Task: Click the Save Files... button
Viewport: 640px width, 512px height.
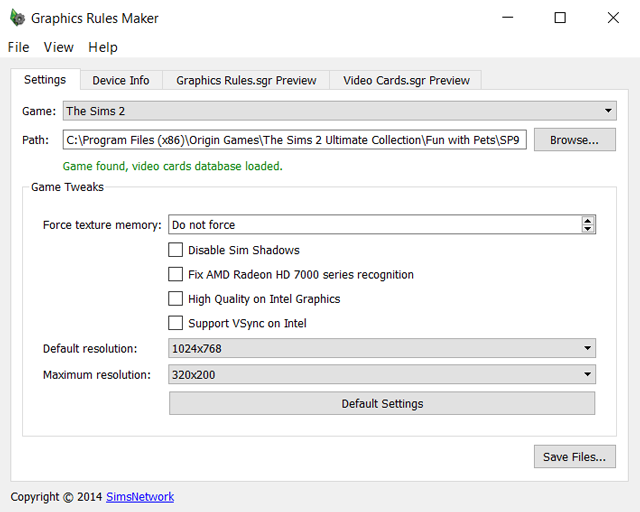Action: 574,456
